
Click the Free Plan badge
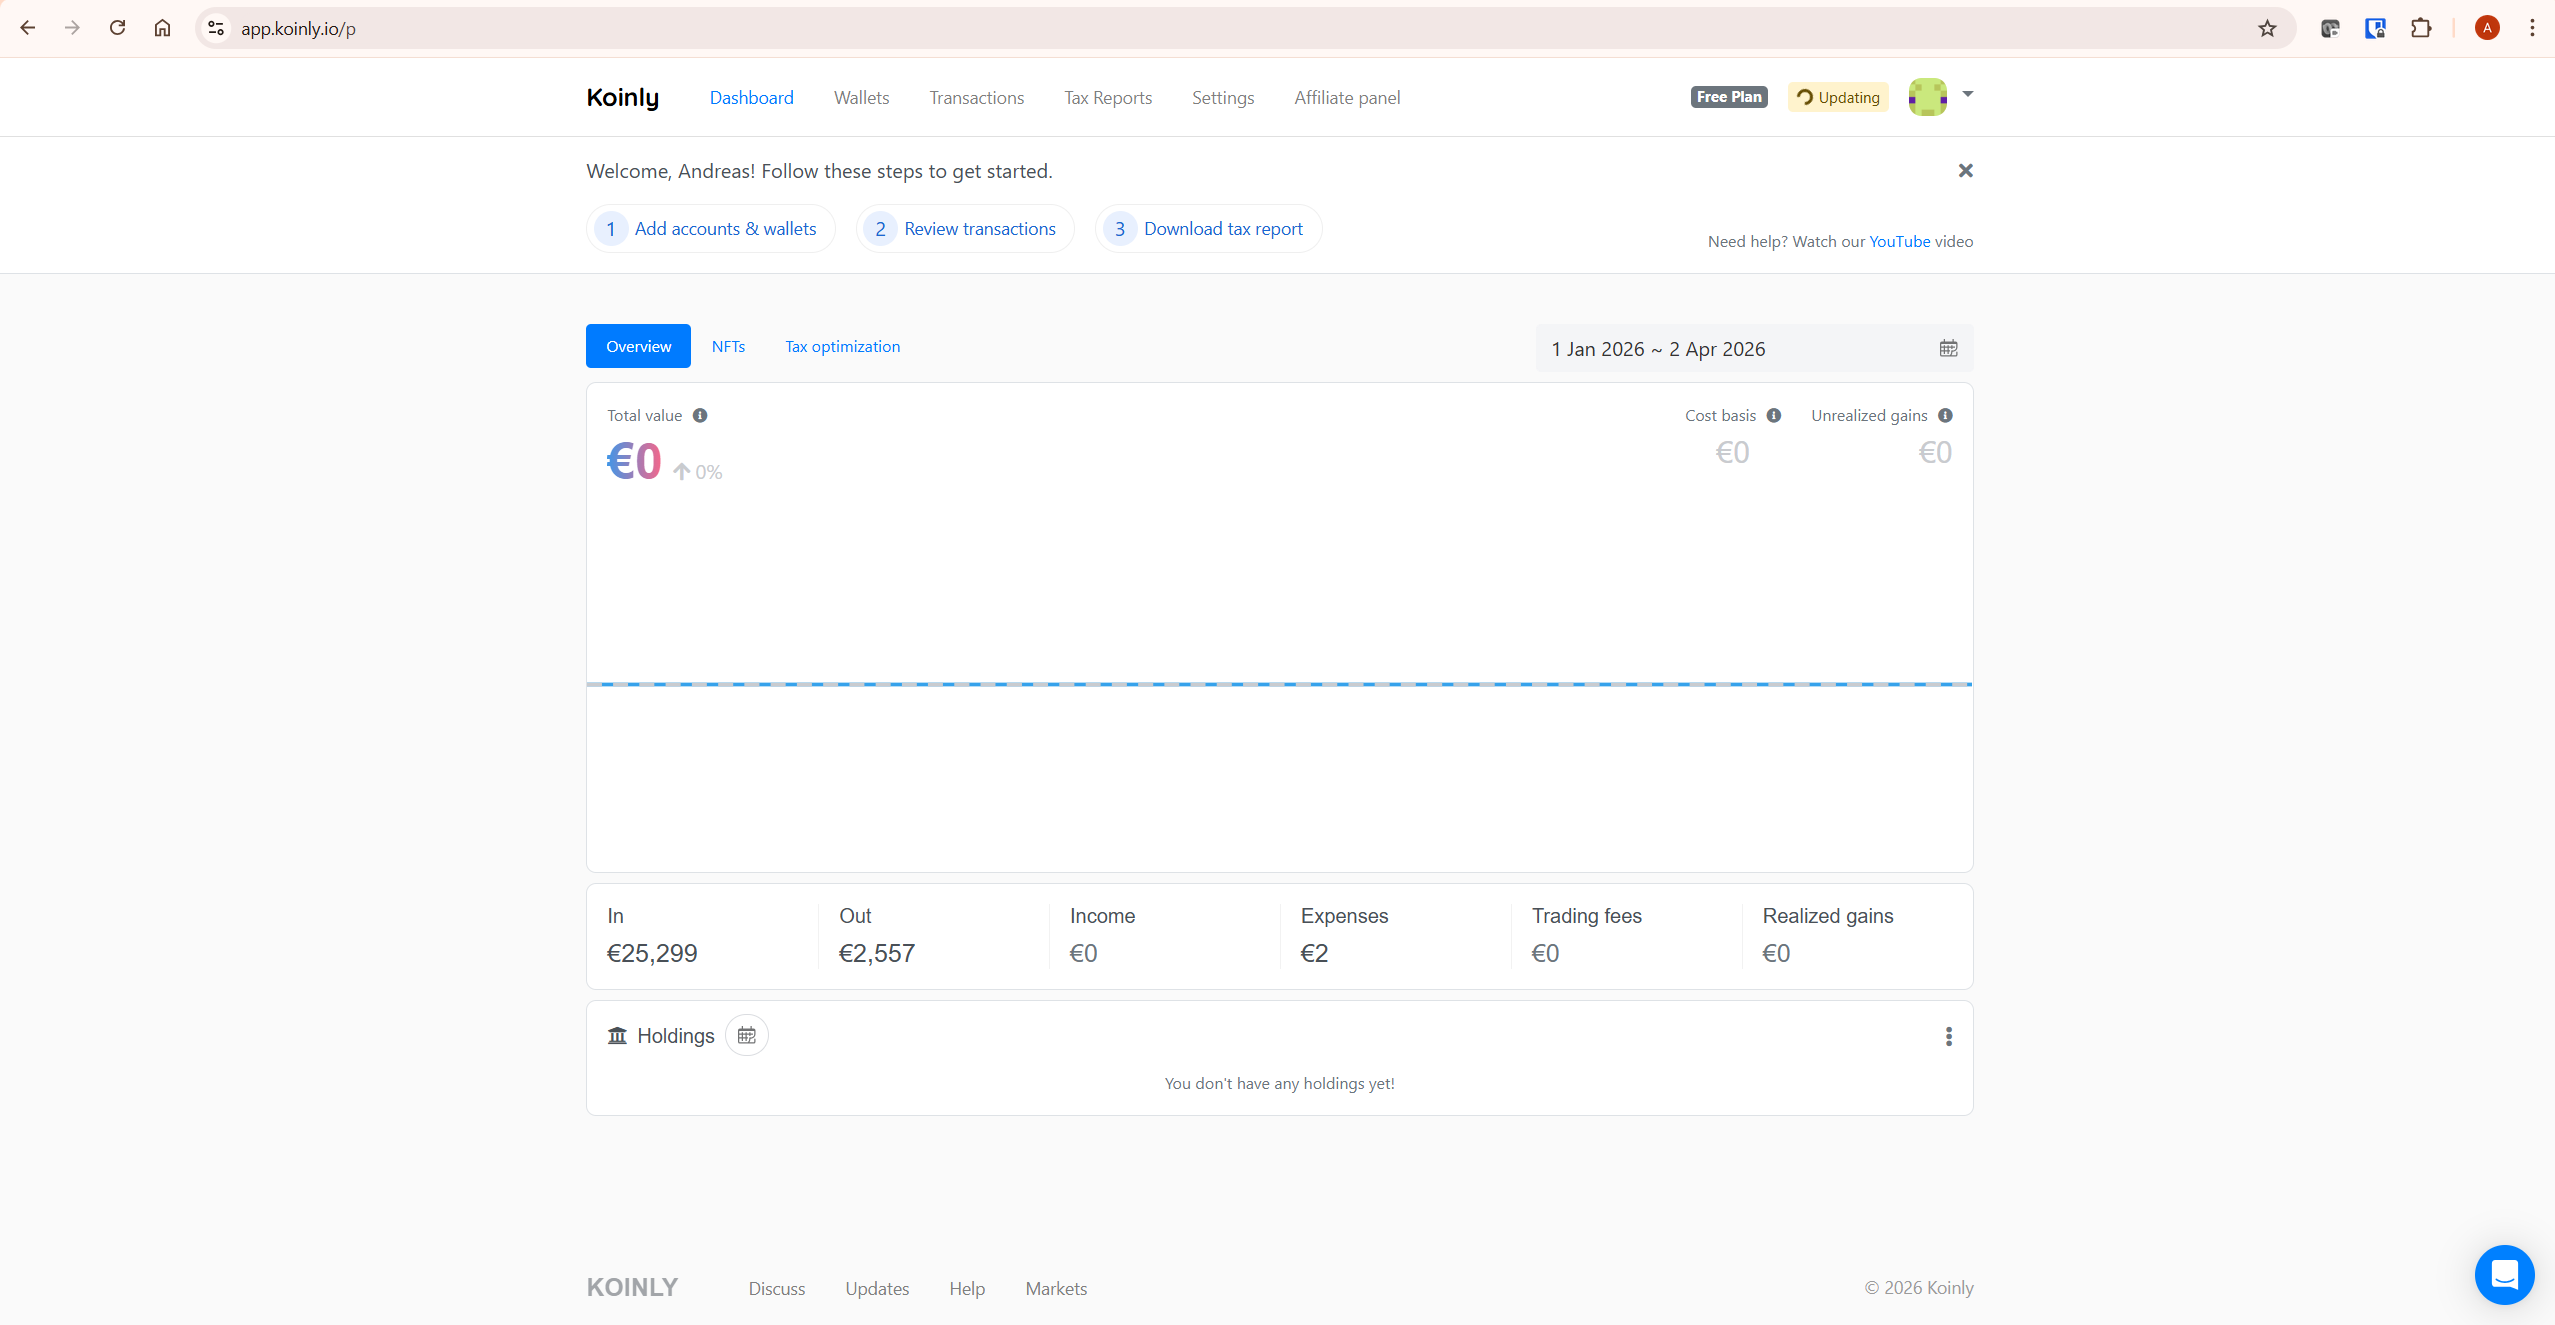pyautogui.click(x=1728, y=96)
